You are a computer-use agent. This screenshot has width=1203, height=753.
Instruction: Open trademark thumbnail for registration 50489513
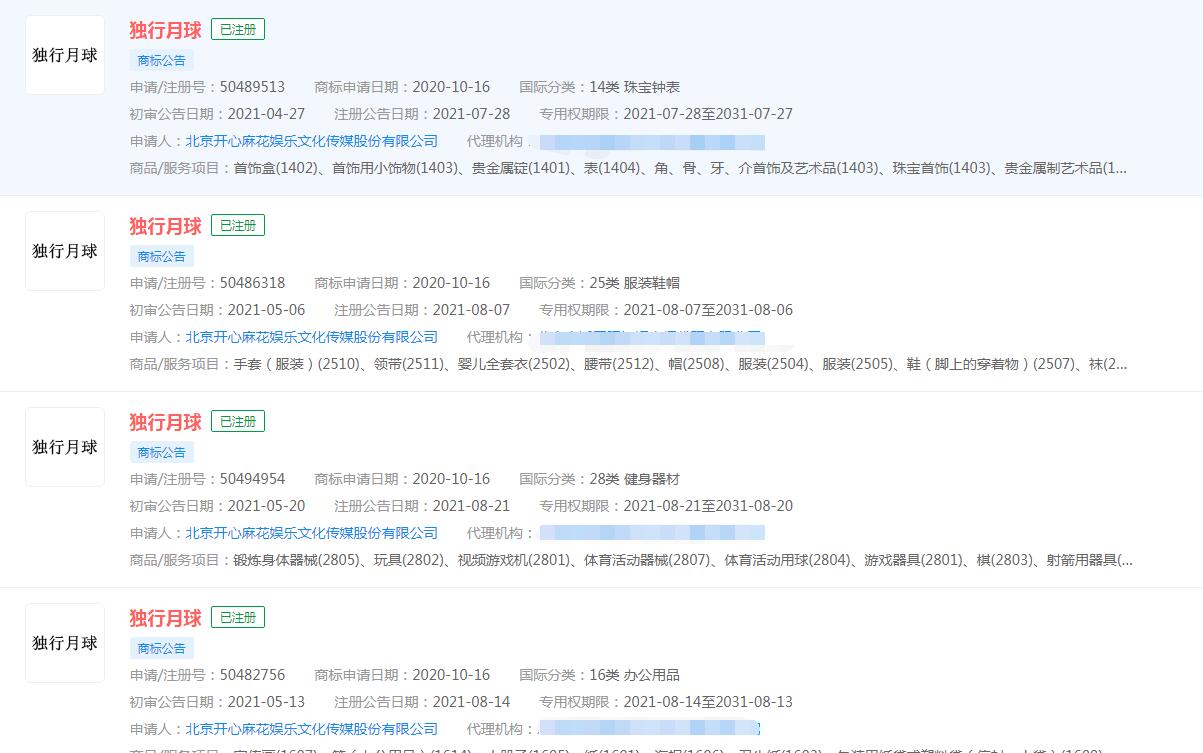coord(65,55)
